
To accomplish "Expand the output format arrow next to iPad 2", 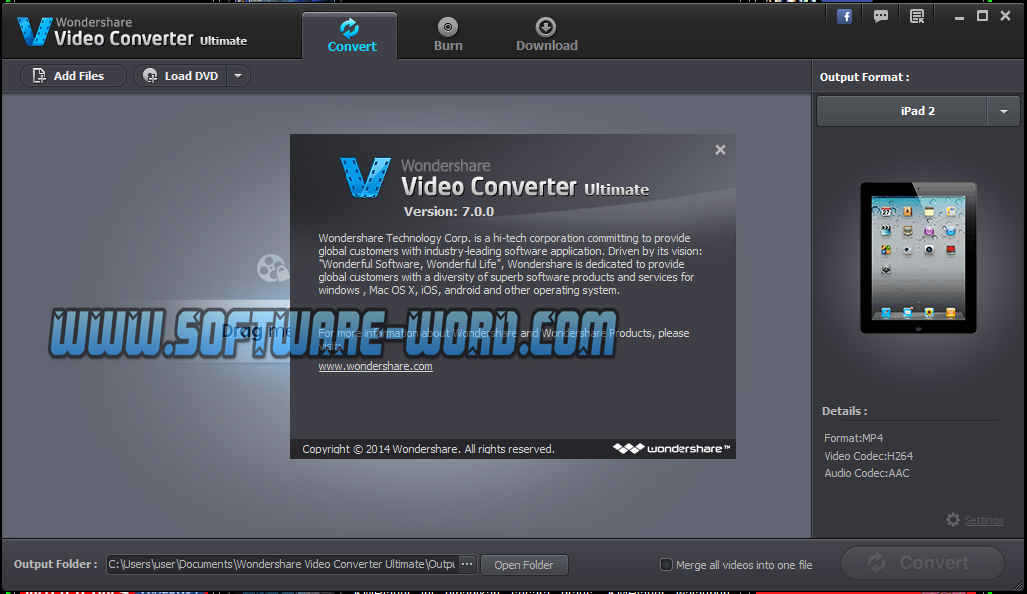I will point(1003,111).
